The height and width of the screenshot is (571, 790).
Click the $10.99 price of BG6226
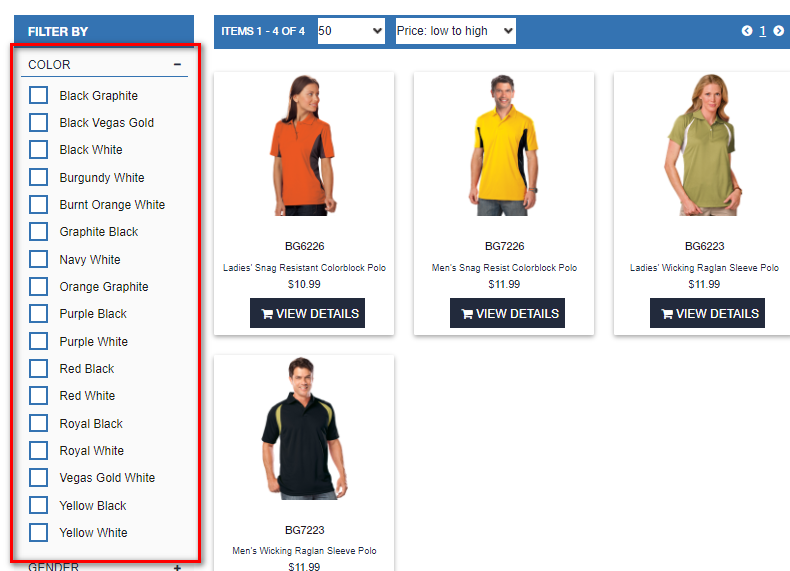304,284
